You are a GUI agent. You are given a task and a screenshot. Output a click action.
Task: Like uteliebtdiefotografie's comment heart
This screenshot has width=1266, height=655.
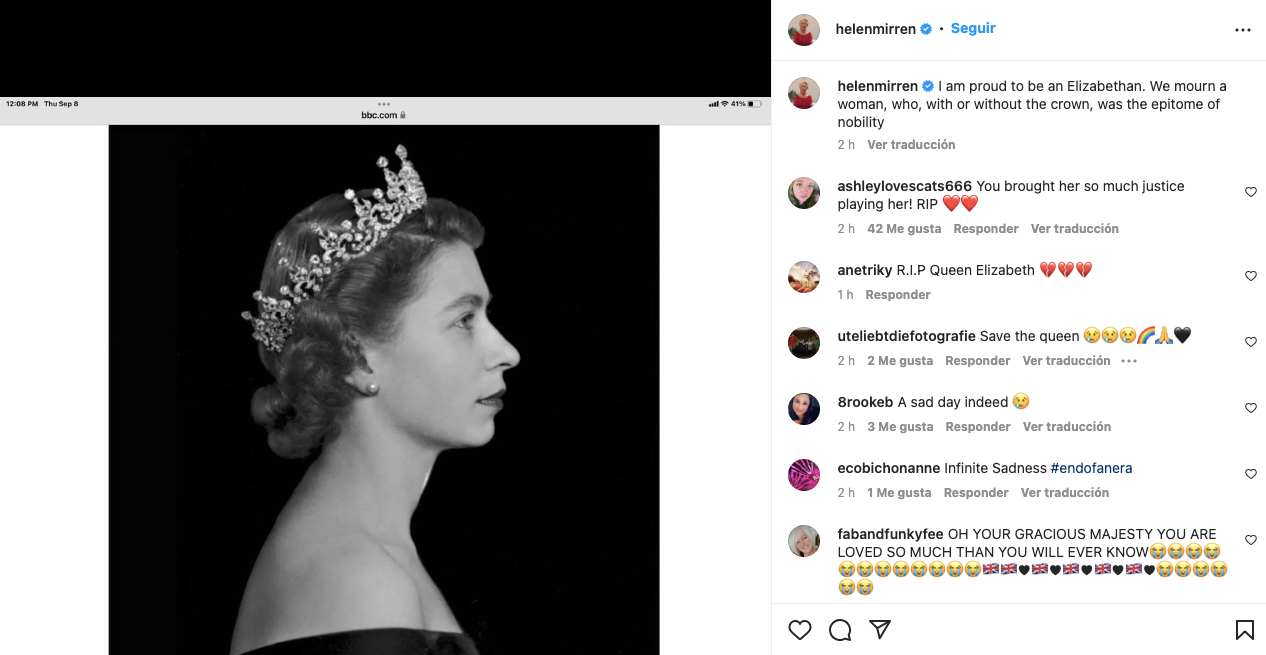tap(1250, 342)
